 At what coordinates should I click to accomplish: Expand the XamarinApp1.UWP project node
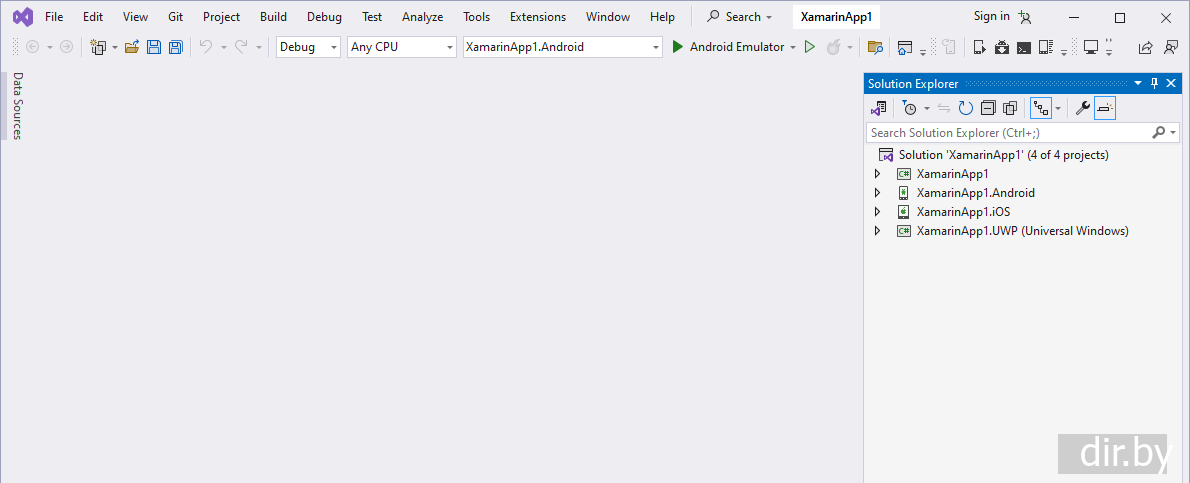pyautogui.click(x=877, y=231)
